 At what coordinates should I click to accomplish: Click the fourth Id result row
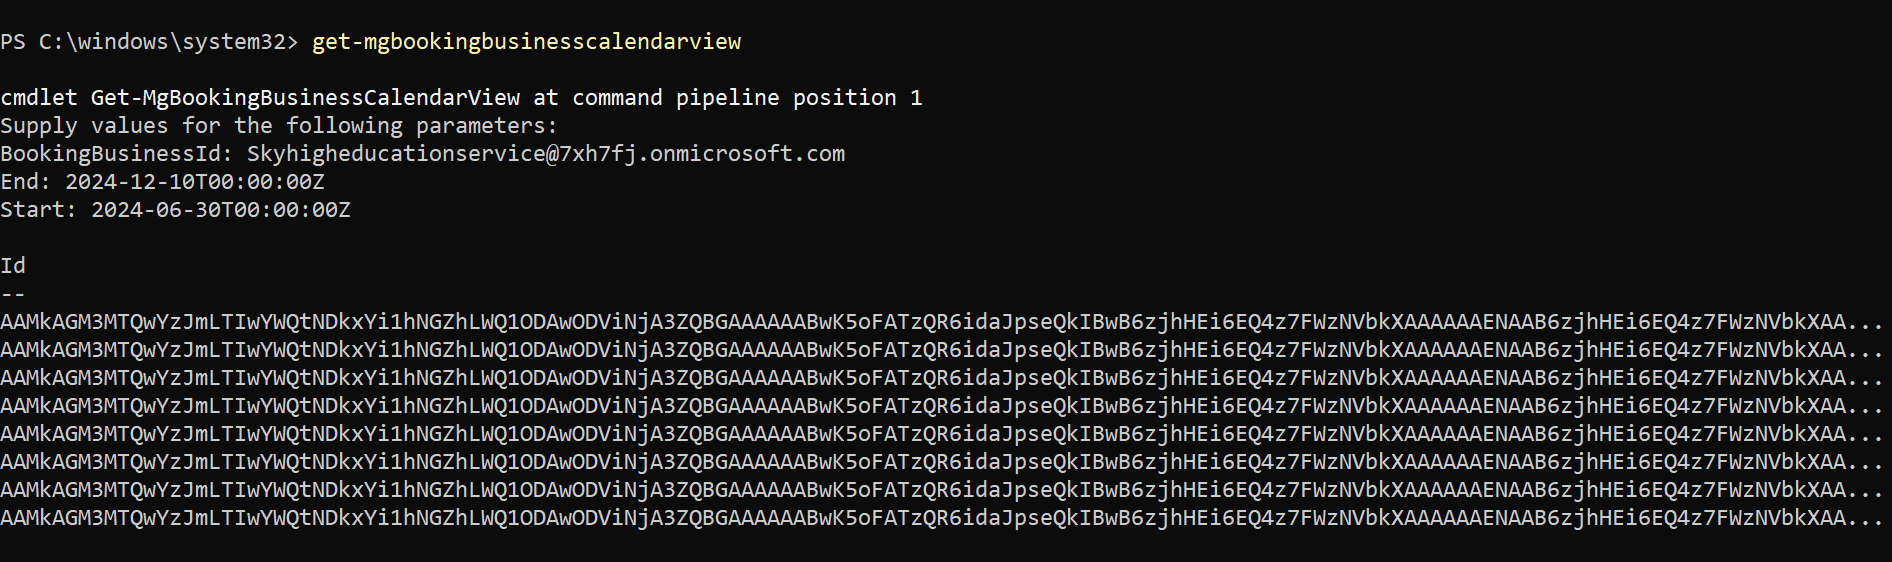tap(940, 406)
